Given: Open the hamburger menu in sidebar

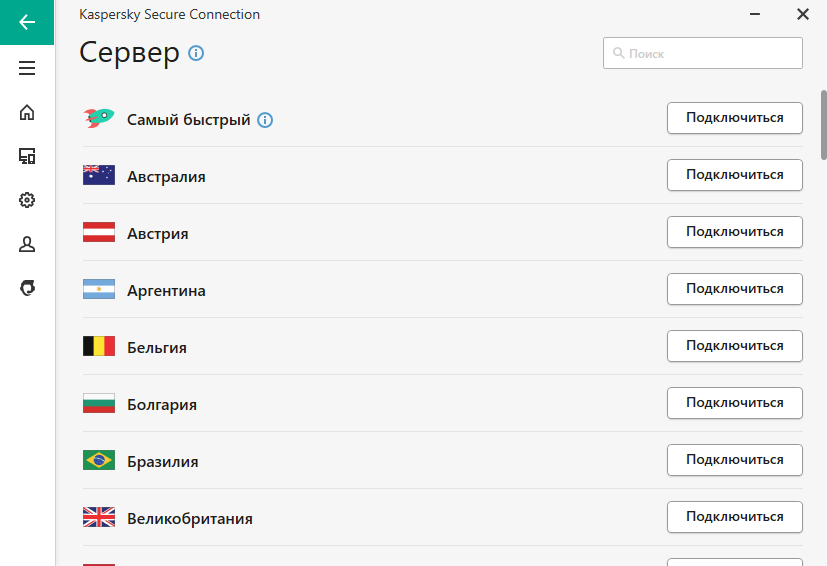Looking at the screenshot, I should click(x=27, y=68).
